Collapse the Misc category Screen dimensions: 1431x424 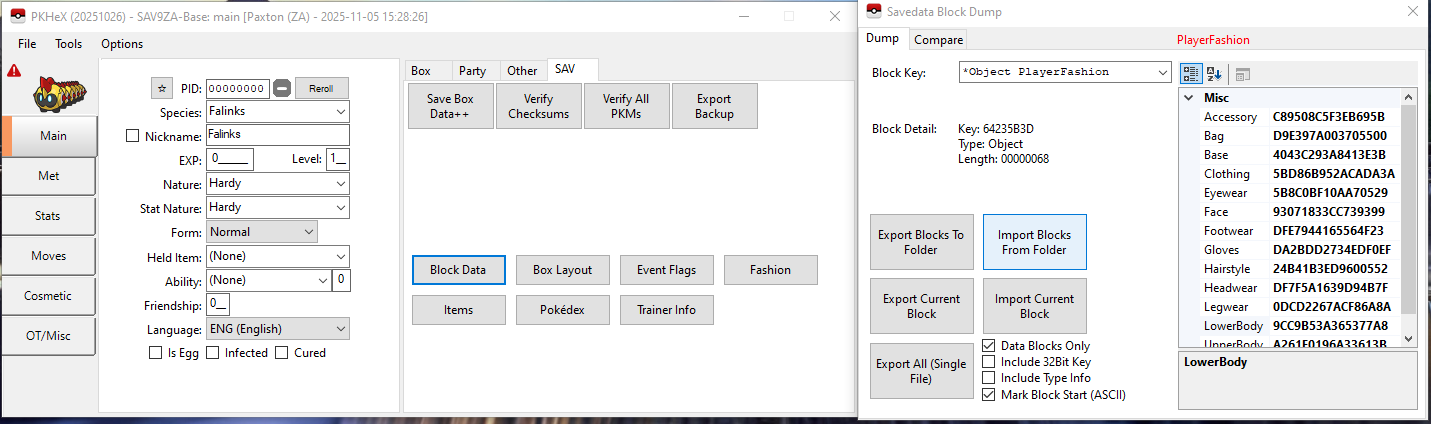pyautogui.click(x=1188, y=98)
